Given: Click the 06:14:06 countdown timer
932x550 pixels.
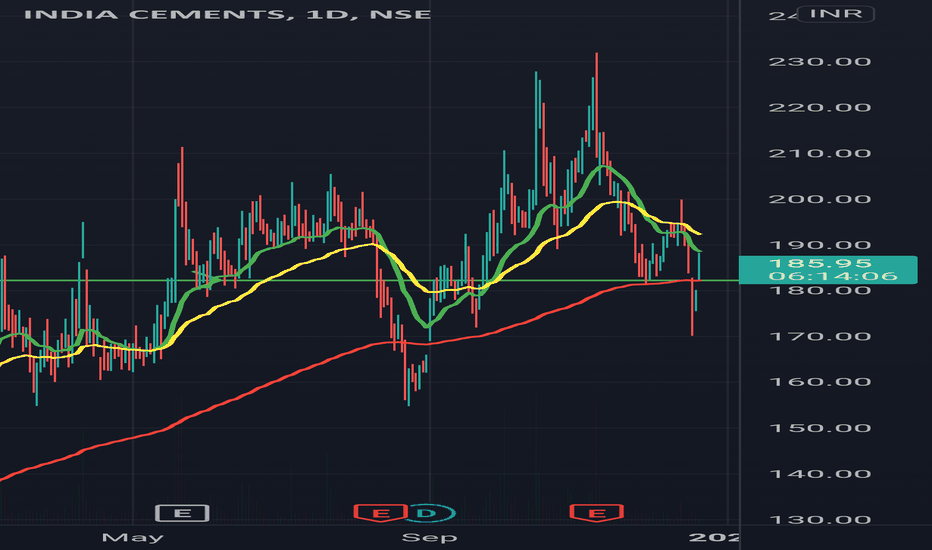Looking at the screenshot, I should [x=833, y=276].
